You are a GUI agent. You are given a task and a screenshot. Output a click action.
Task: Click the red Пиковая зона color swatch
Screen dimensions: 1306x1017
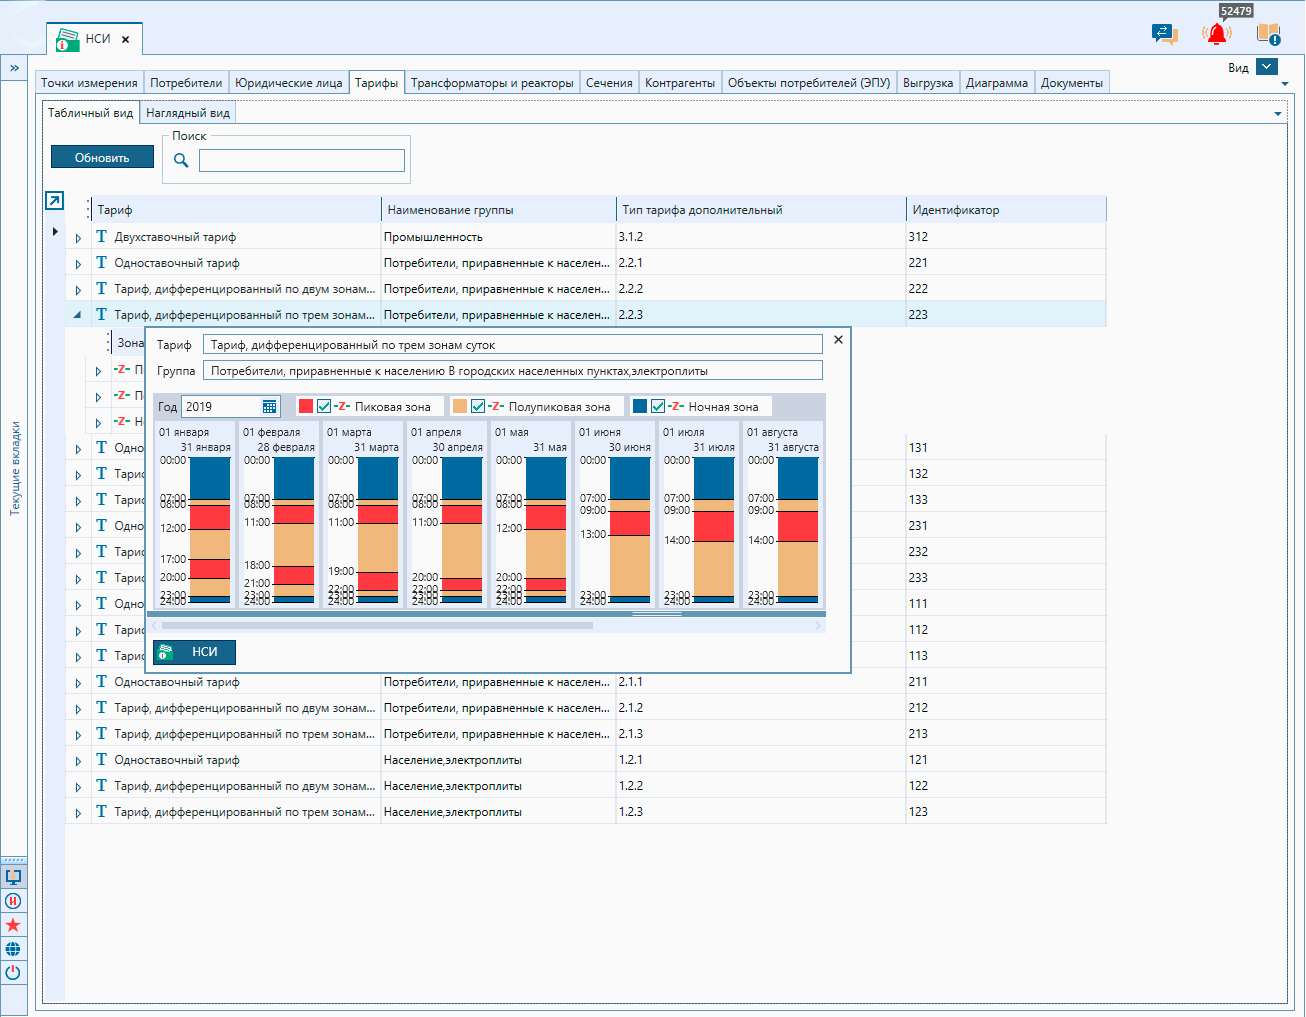(306, 407)
